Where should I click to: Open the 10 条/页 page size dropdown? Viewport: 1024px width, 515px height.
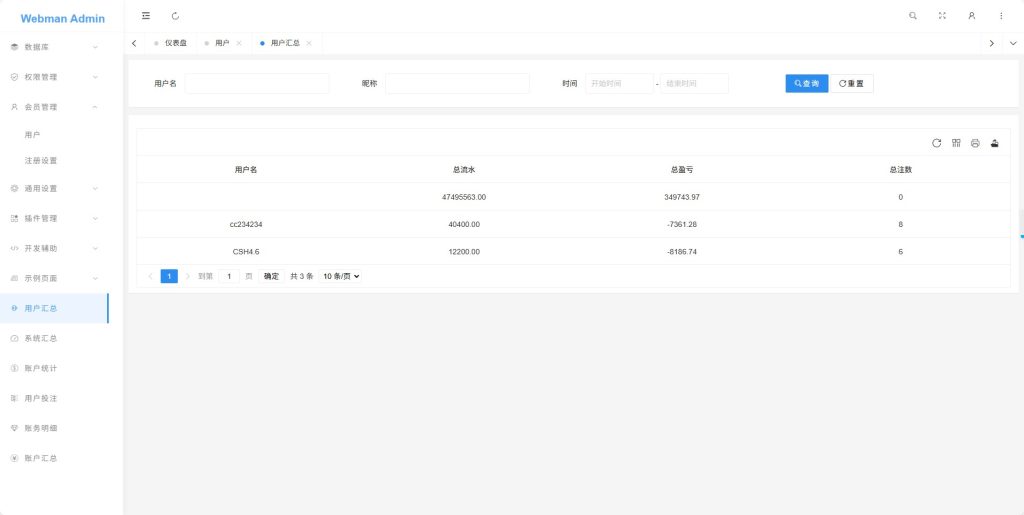(340, 276)
